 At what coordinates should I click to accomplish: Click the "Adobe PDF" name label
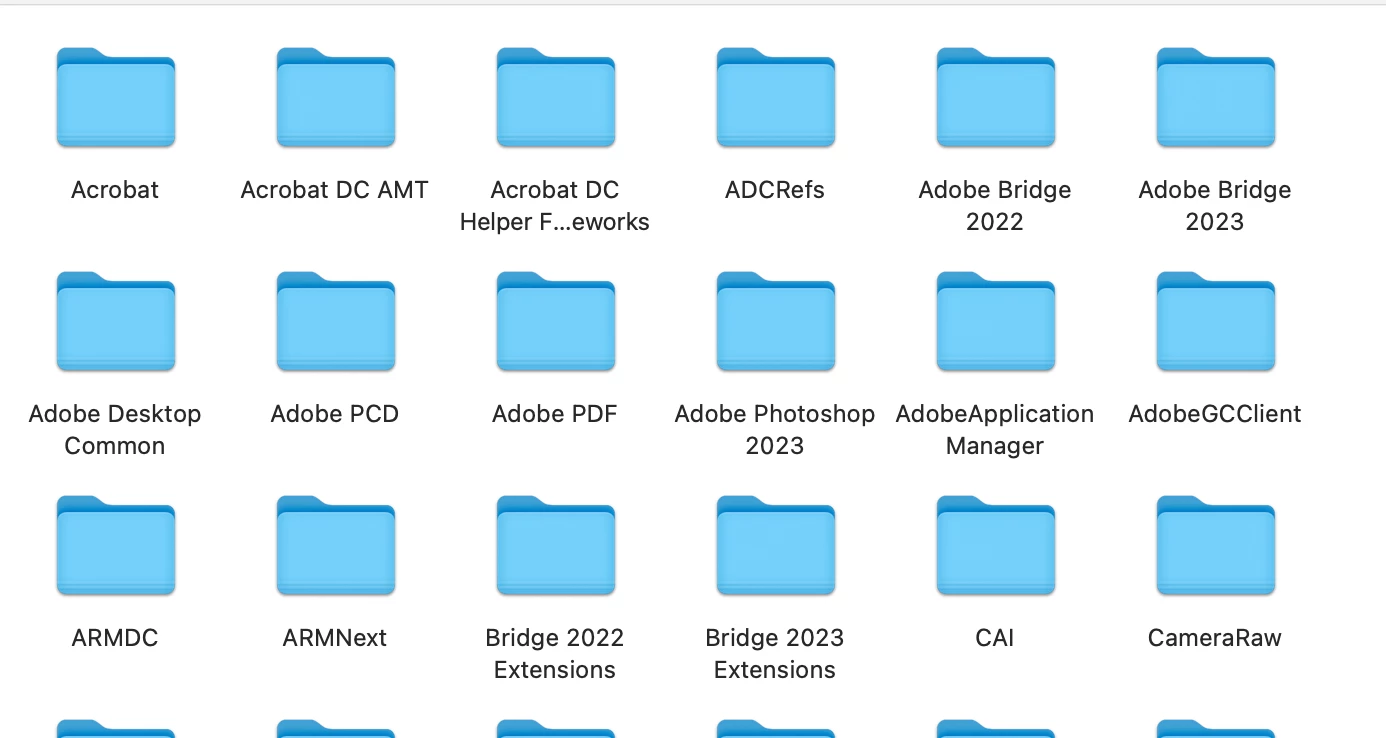coord(555,414)
